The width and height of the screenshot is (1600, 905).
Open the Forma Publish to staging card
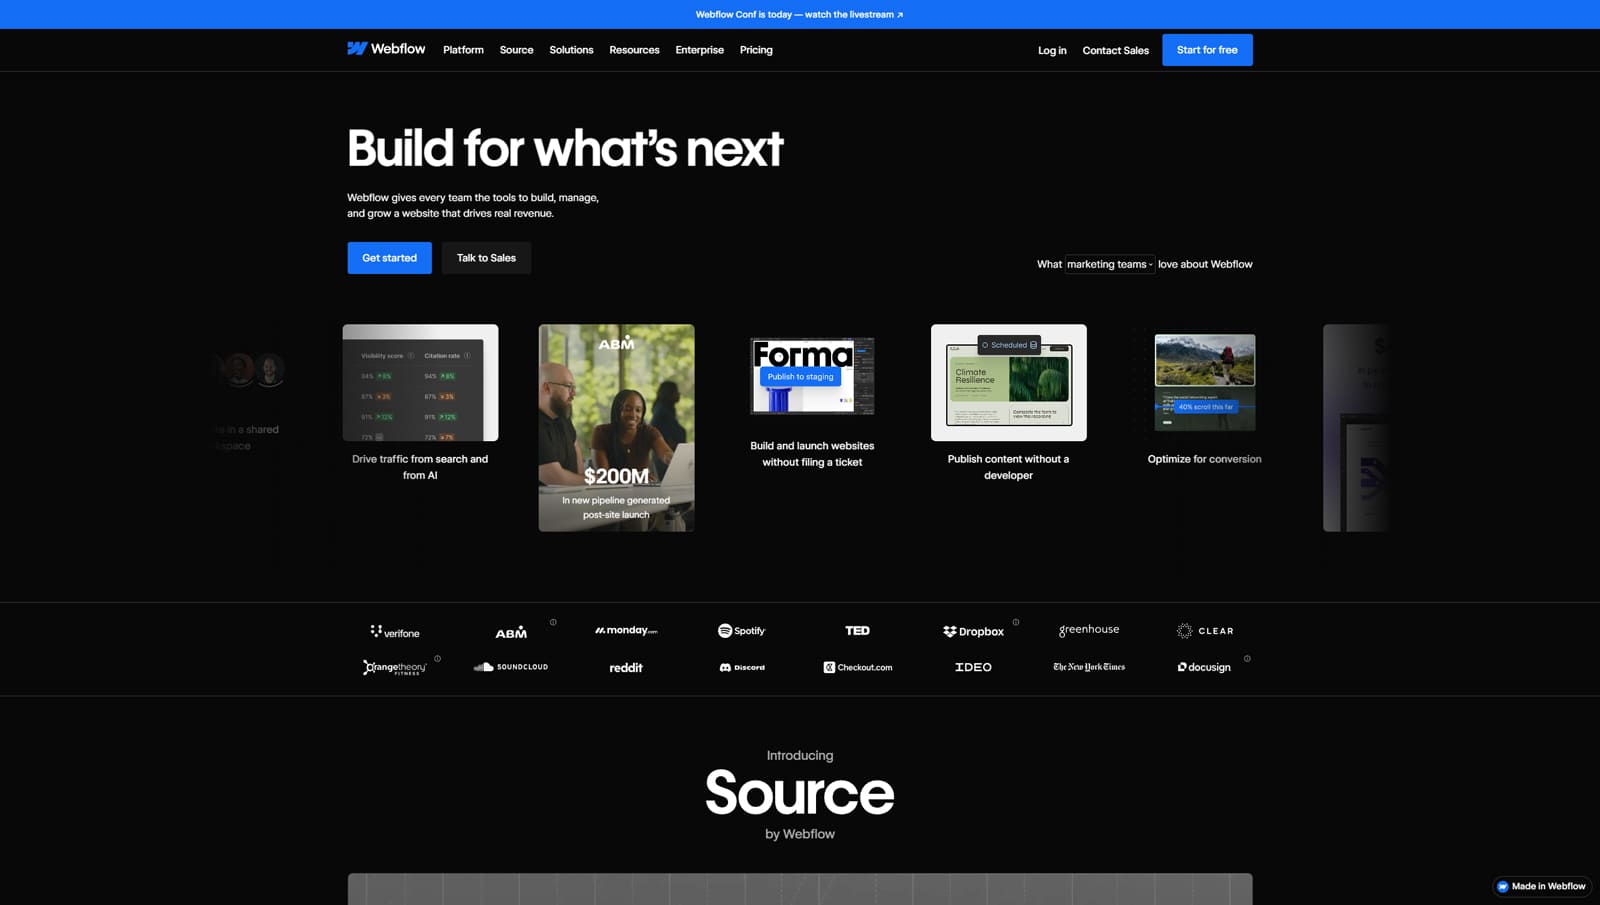(812, 403)
